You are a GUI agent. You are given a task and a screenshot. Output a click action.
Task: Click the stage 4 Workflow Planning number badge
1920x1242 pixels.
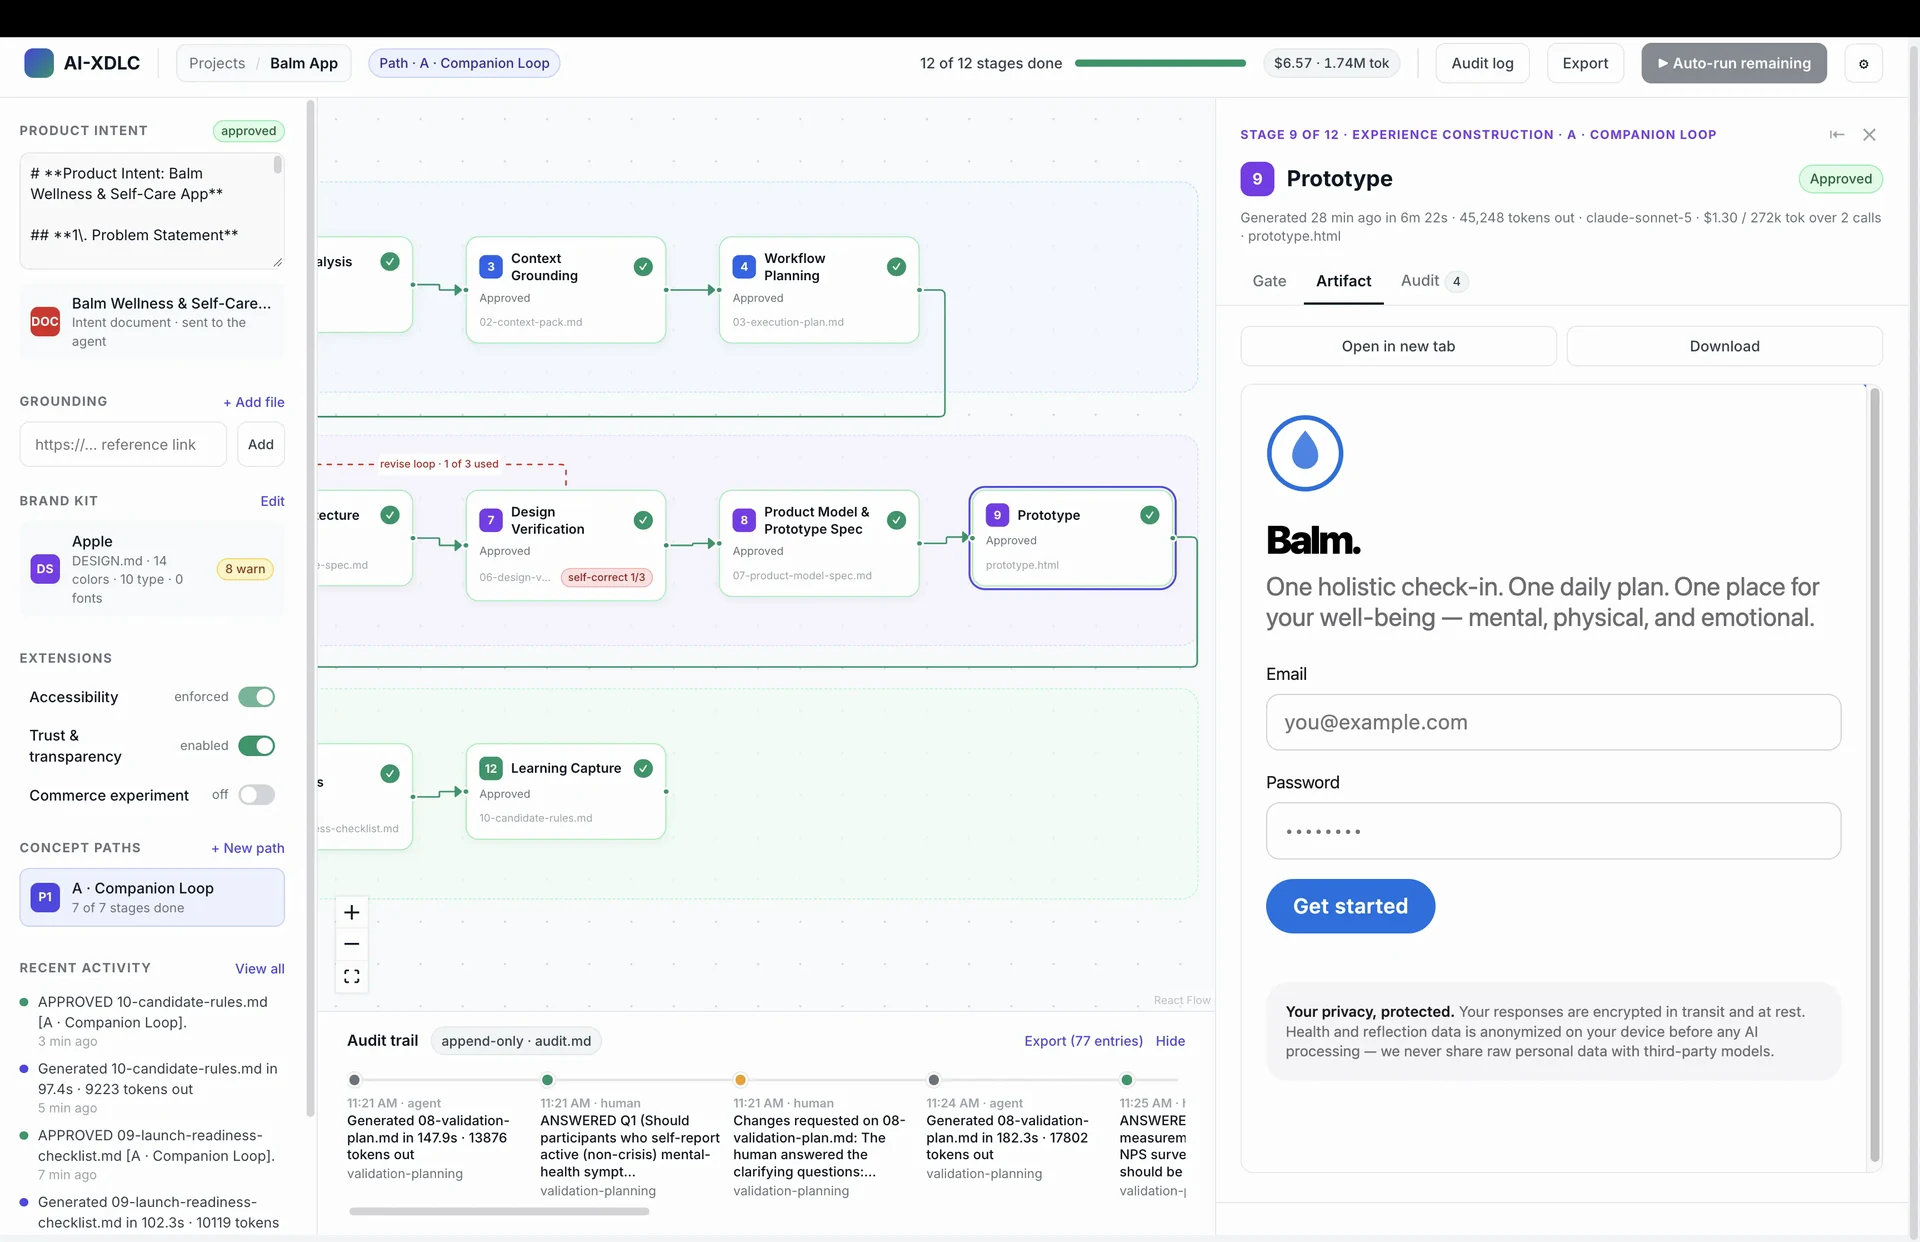(x=744, y=267)
